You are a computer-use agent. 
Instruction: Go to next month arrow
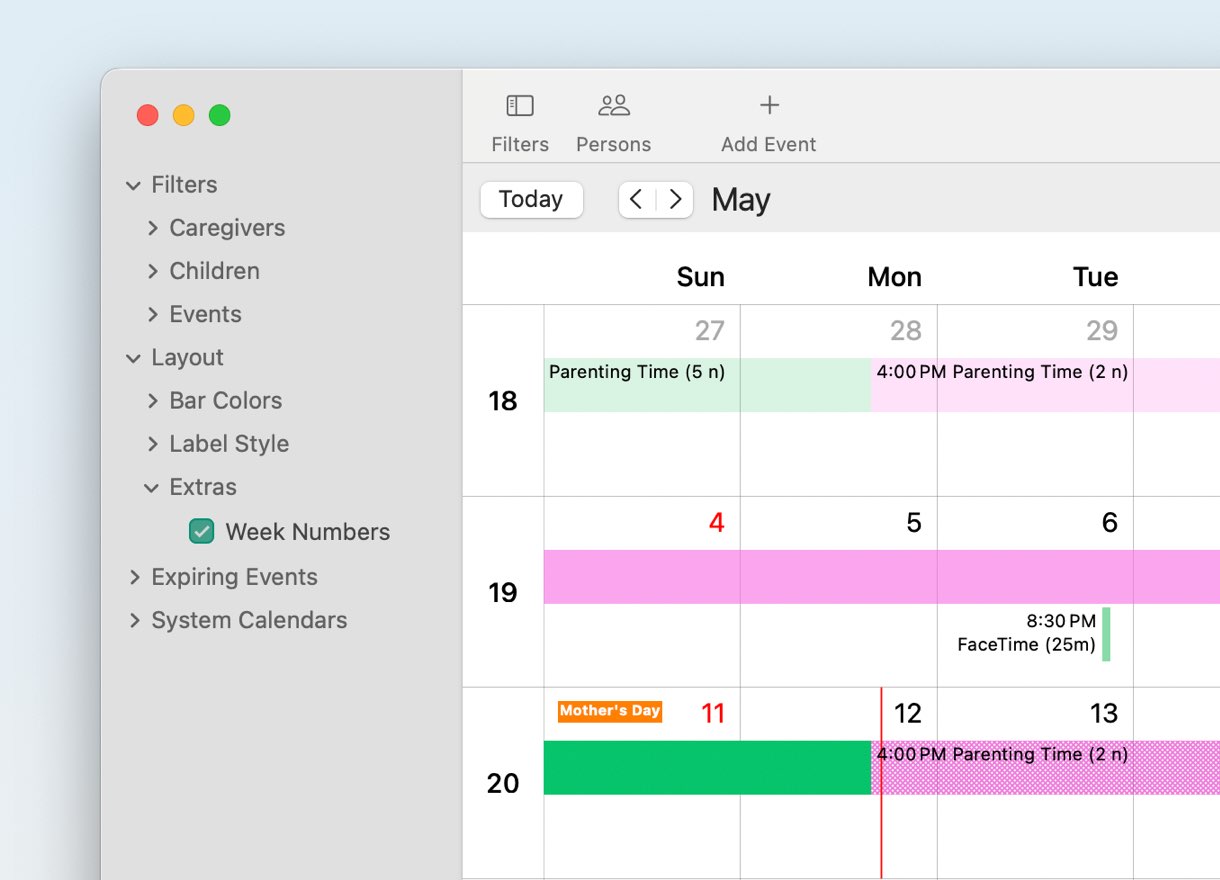(675, 199)
